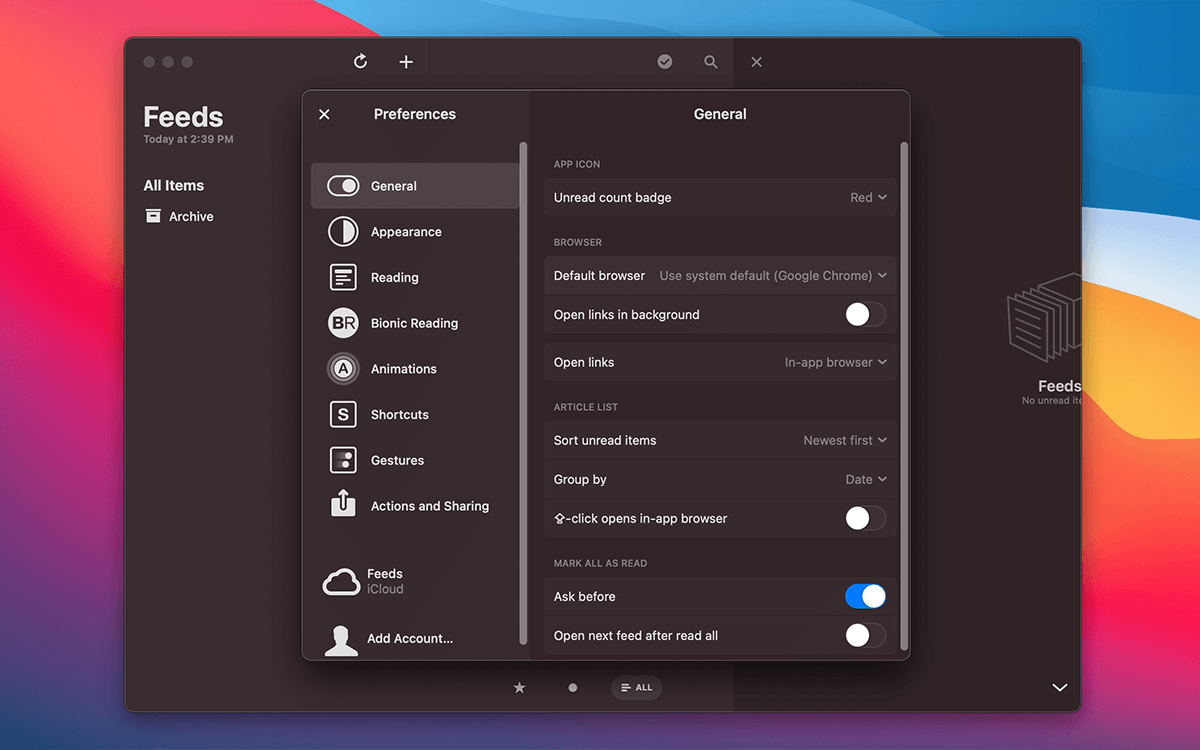Click the Shortcuts S icon
Screen dimensions: 1200x750
(x=343, y=414)
